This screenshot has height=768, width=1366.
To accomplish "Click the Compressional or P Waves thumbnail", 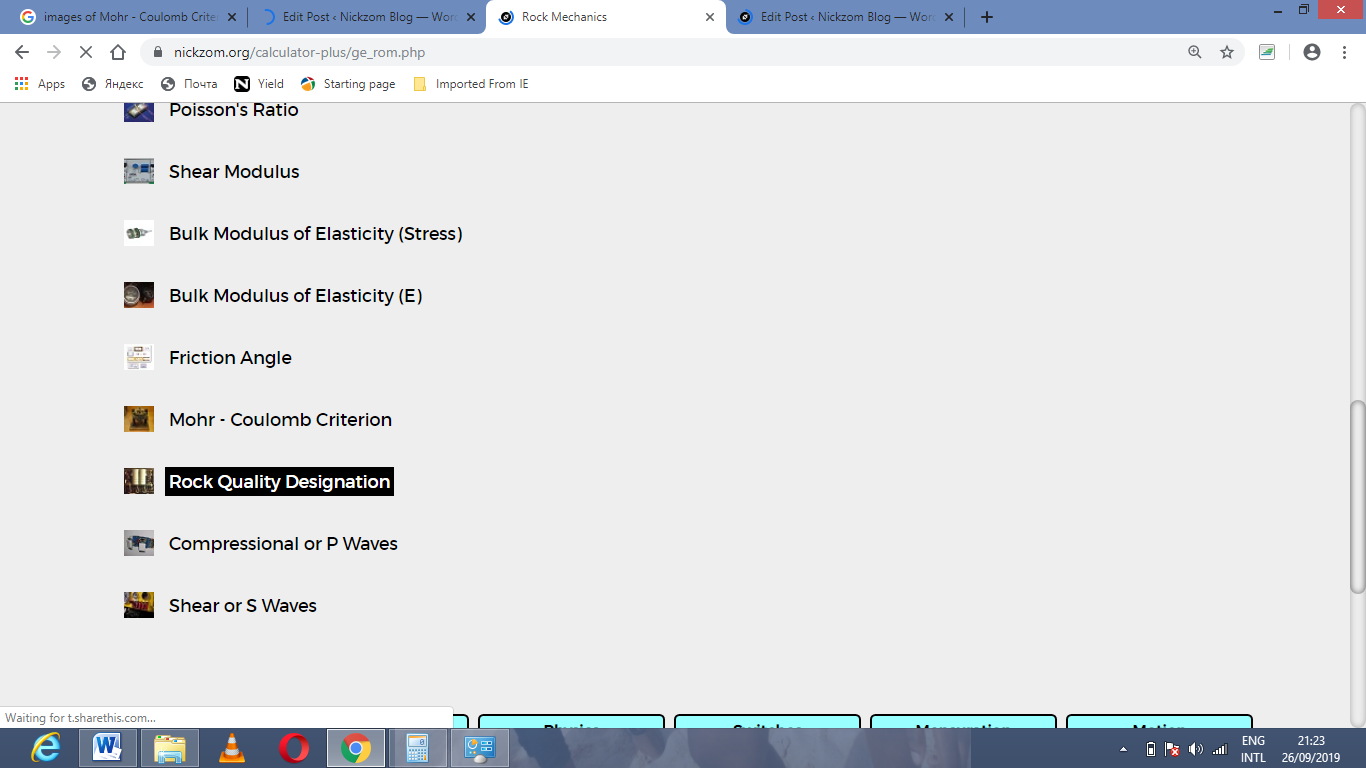I will coord(139,543).
